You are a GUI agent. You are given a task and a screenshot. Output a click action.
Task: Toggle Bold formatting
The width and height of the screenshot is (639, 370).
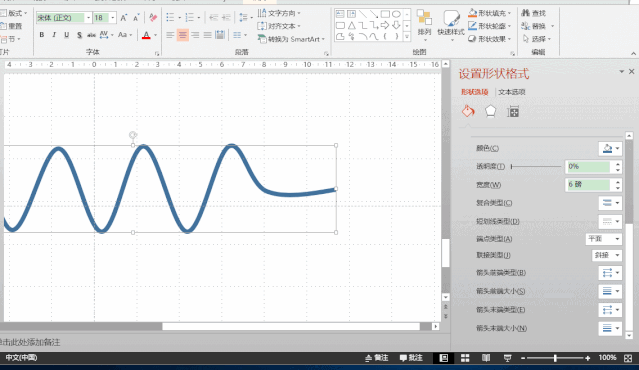tap(42, 35)
